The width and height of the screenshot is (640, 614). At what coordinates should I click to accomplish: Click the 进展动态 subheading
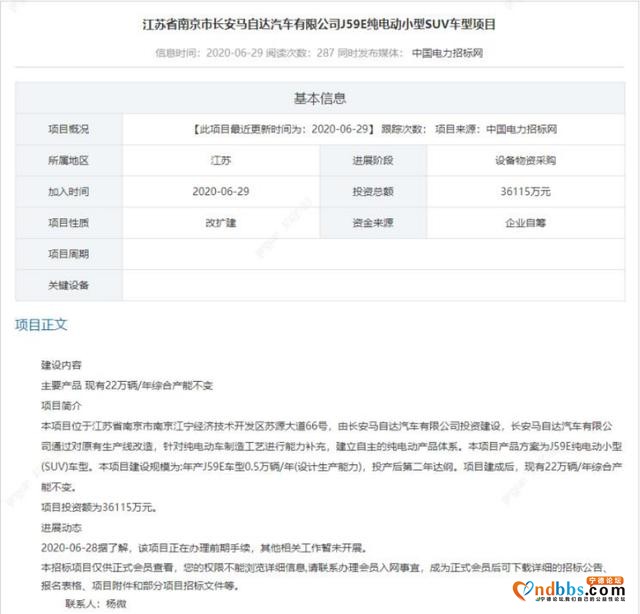(x=61, y=528)
